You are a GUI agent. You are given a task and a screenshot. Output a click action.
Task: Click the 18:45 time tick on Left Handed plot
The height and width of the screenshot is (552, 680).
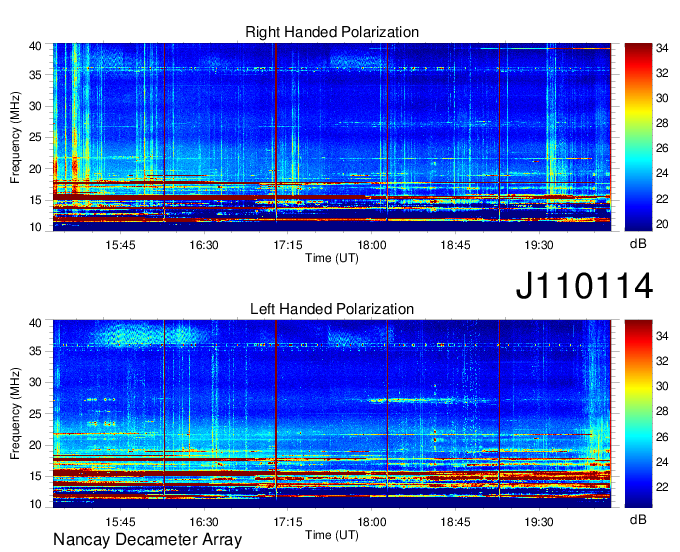click(x=455, y=522)
